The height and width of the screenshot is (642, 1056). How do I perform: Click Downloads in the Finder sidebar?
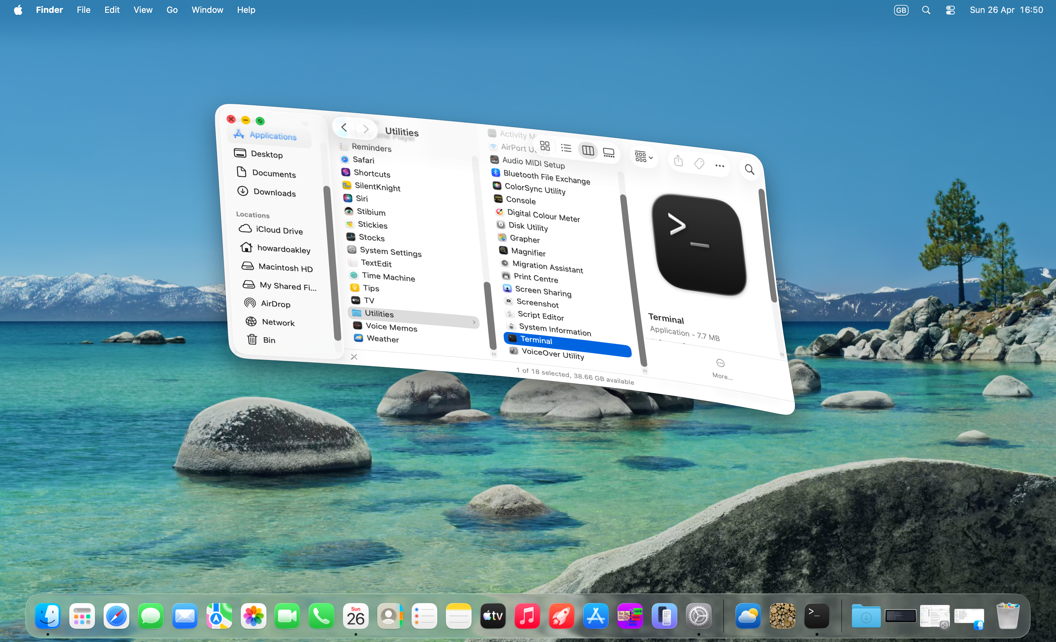(274, 193)
